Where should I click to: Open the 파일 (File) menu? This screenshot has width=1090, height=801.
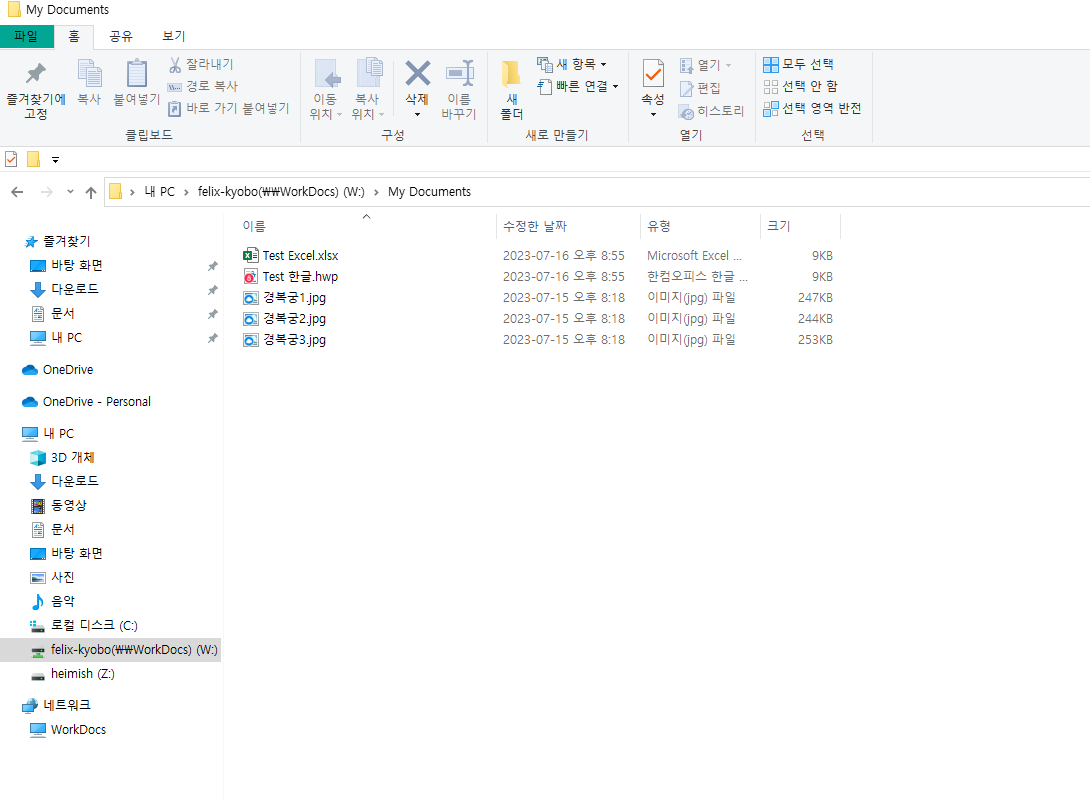[x=26, y=36]
